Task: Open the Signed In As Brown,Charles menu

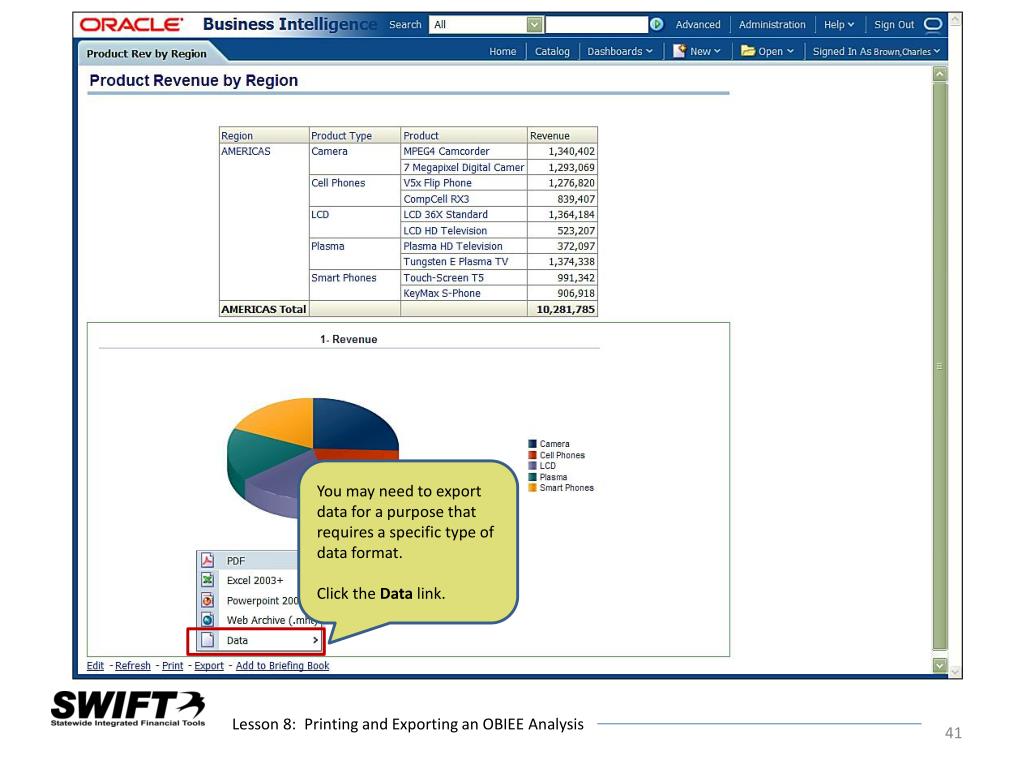Action: click(876, 51)
